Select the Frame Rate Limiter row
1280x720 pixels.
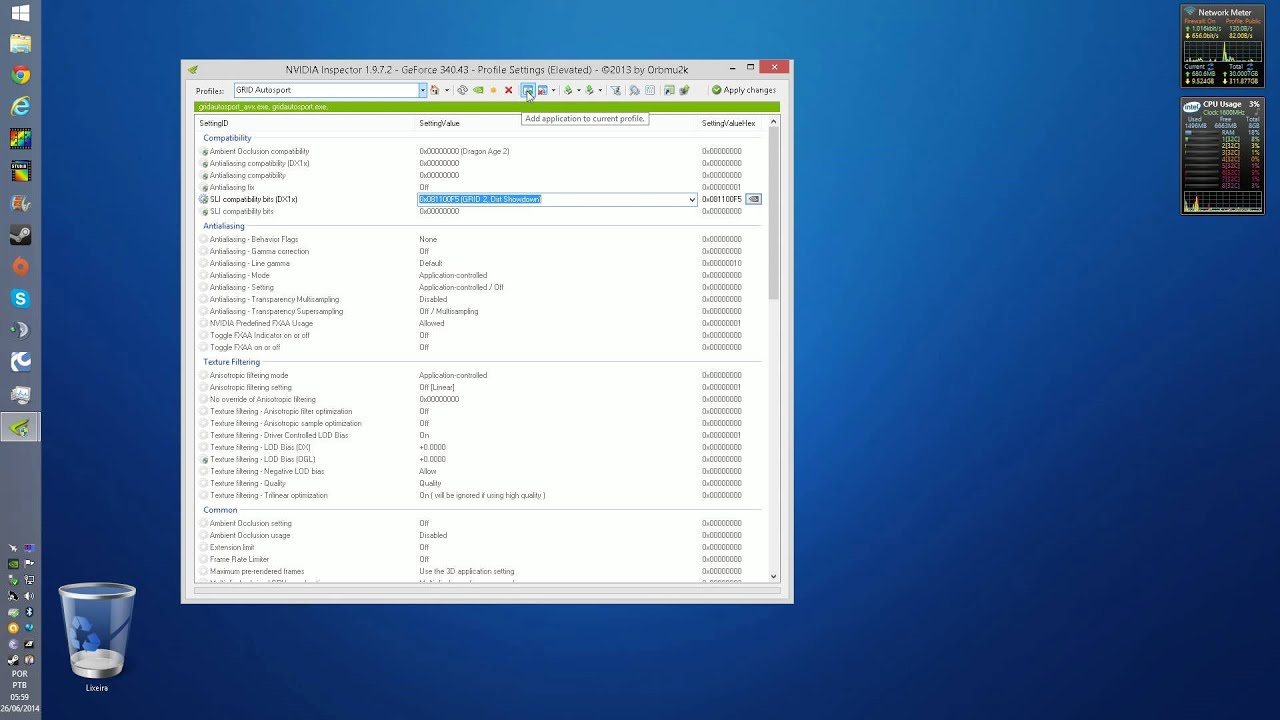click(x=481, y=559)
